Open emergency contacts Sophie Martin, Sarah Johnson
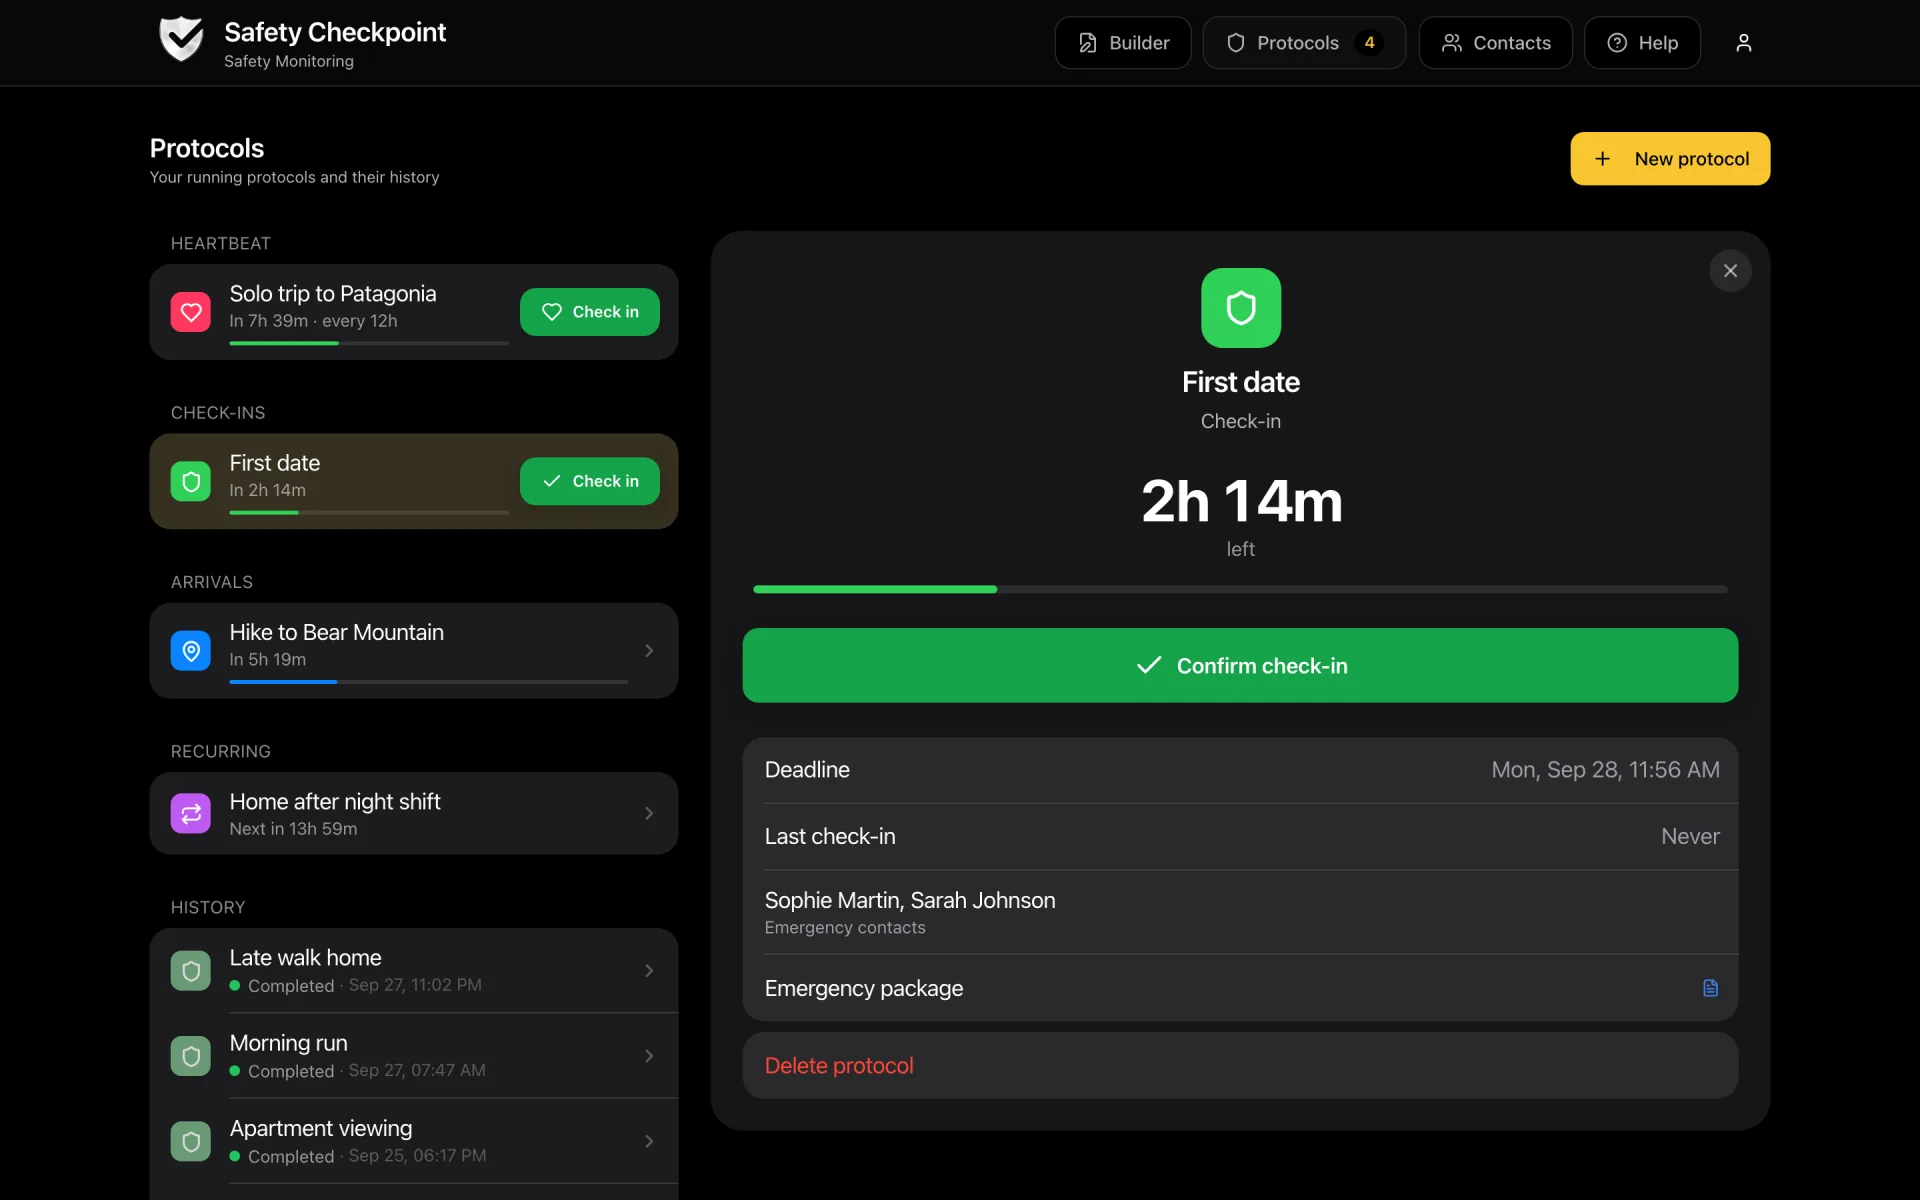 pyautogui.click(x=1240, y=912)
